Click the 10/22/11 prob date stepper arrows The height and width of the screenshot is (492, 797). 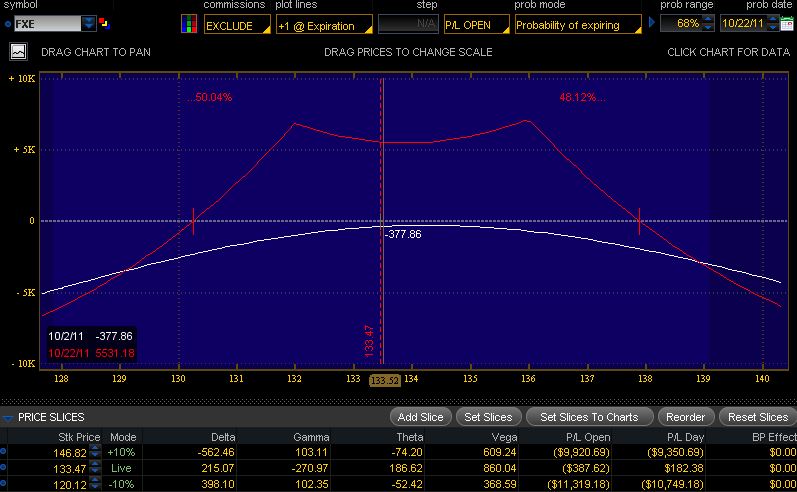point(772,23)
